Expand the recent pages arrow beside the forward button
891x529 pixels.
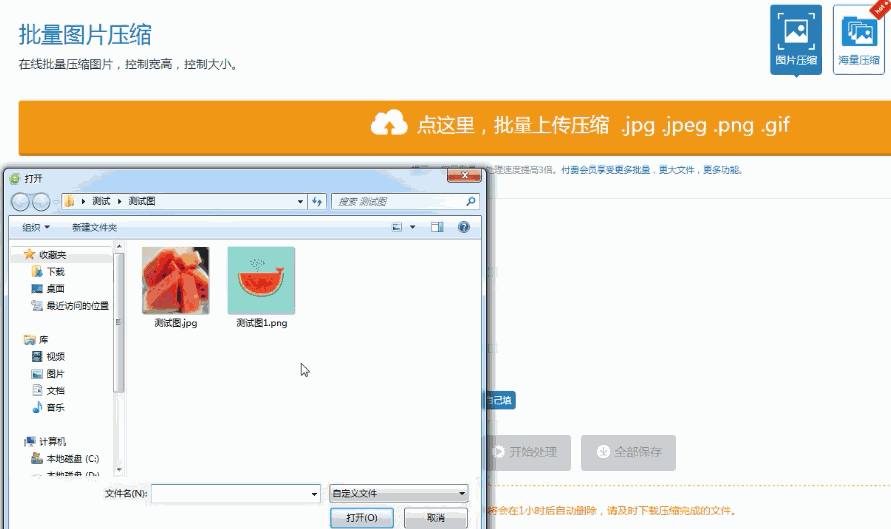(56, 202)
